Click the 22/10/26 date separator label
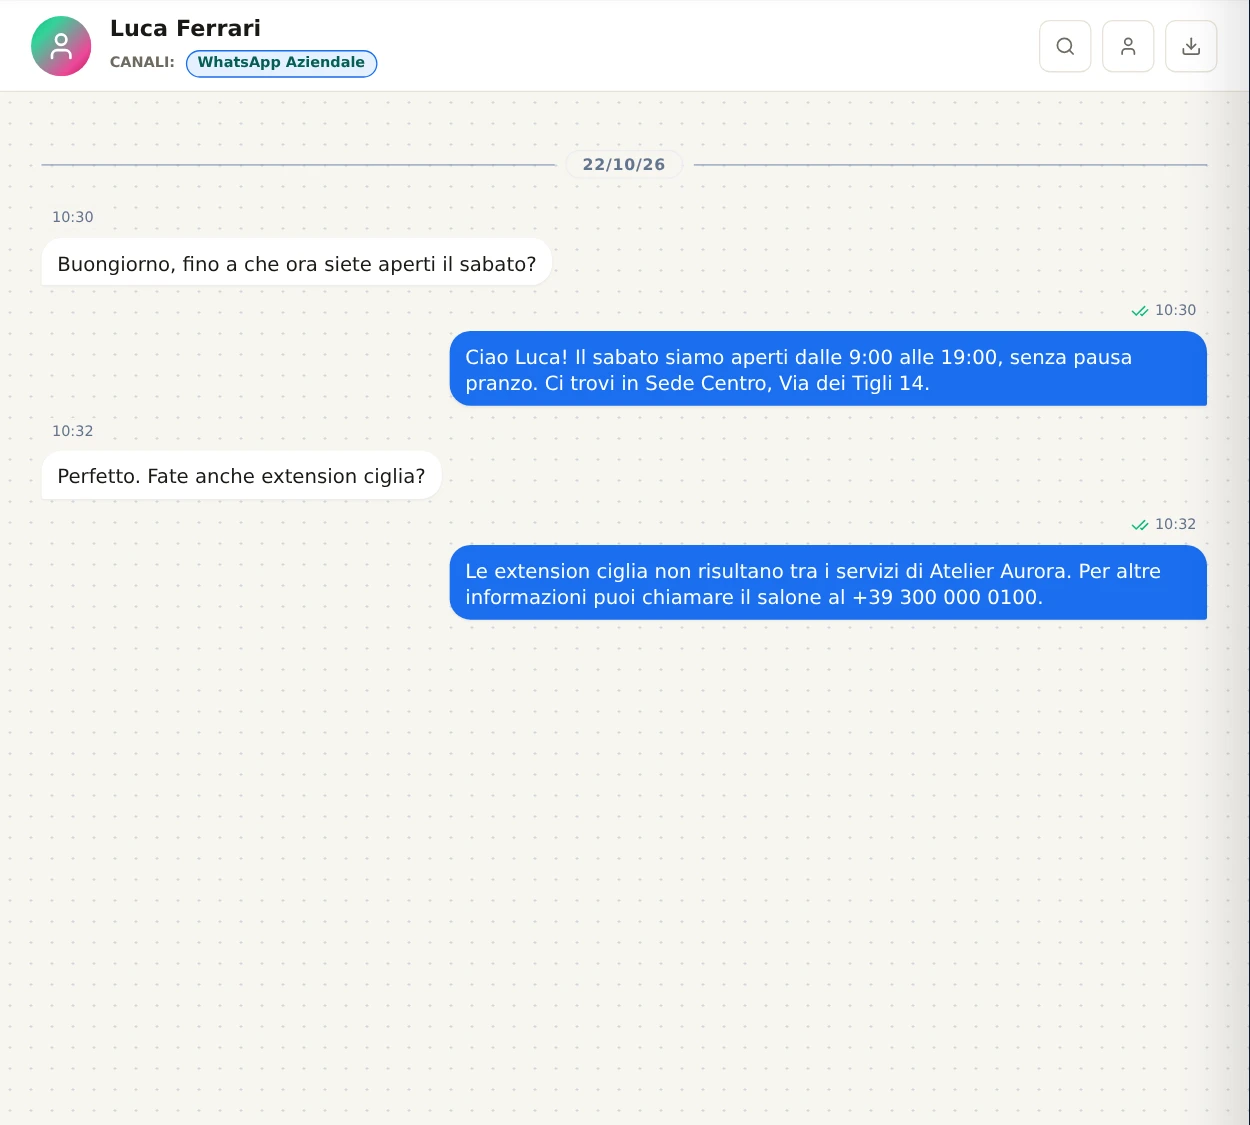The width and height of the screenshot is (1250, 1125). coord(624,164)
